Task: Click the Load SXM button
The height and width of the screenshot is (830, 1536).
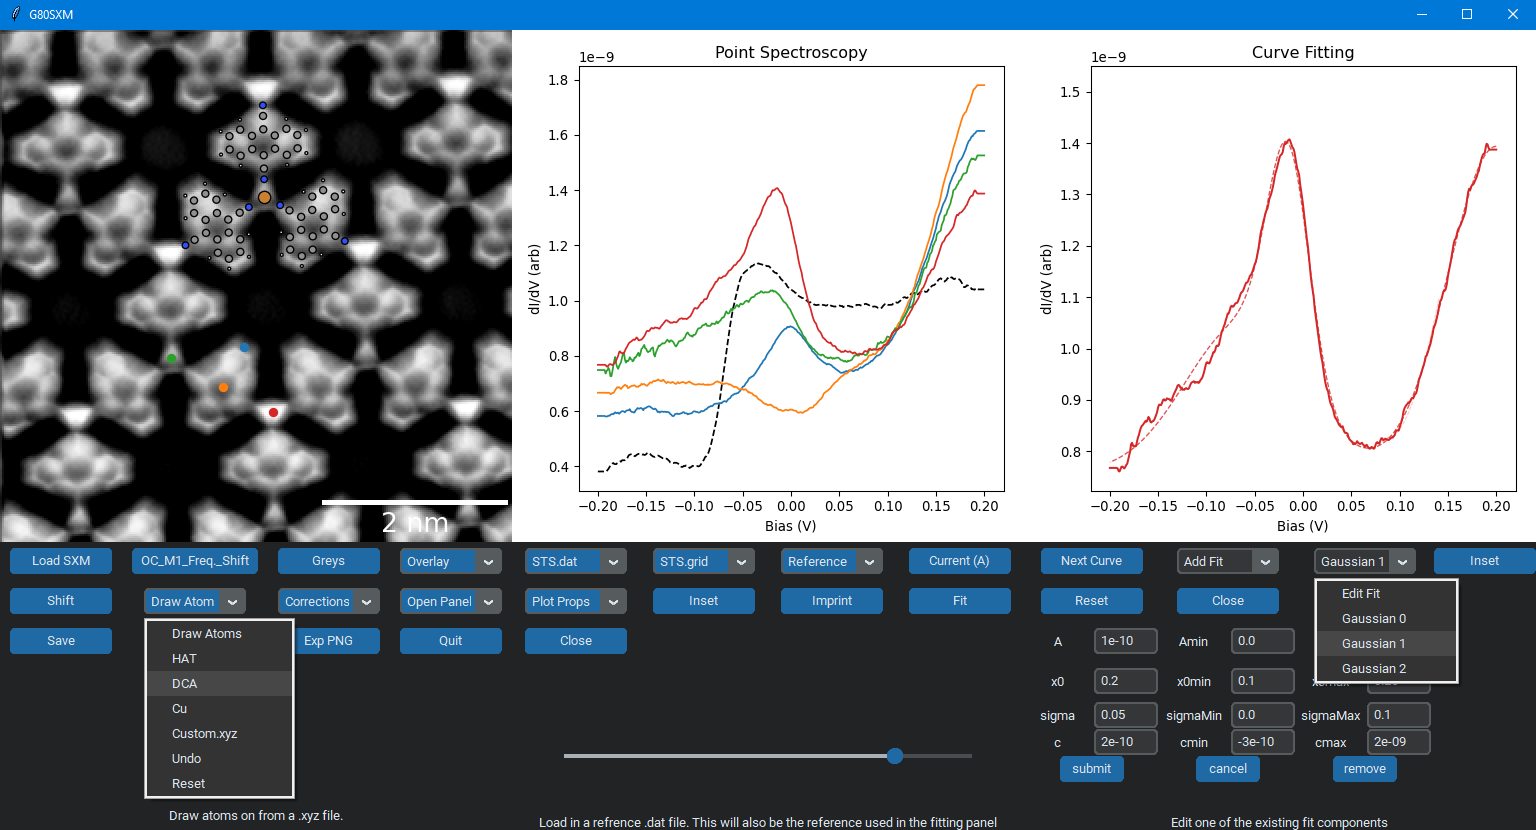Action: [61, 561]
